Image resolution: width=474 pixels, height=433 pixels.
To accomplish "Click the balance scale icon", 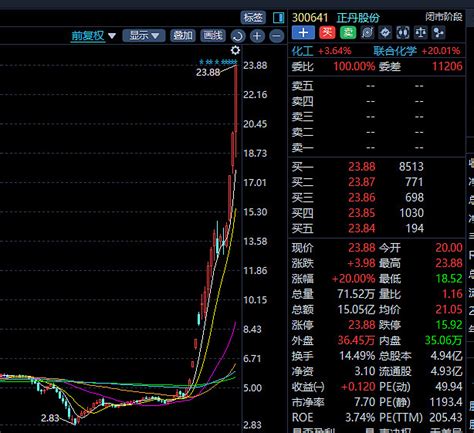I will 420,33.
